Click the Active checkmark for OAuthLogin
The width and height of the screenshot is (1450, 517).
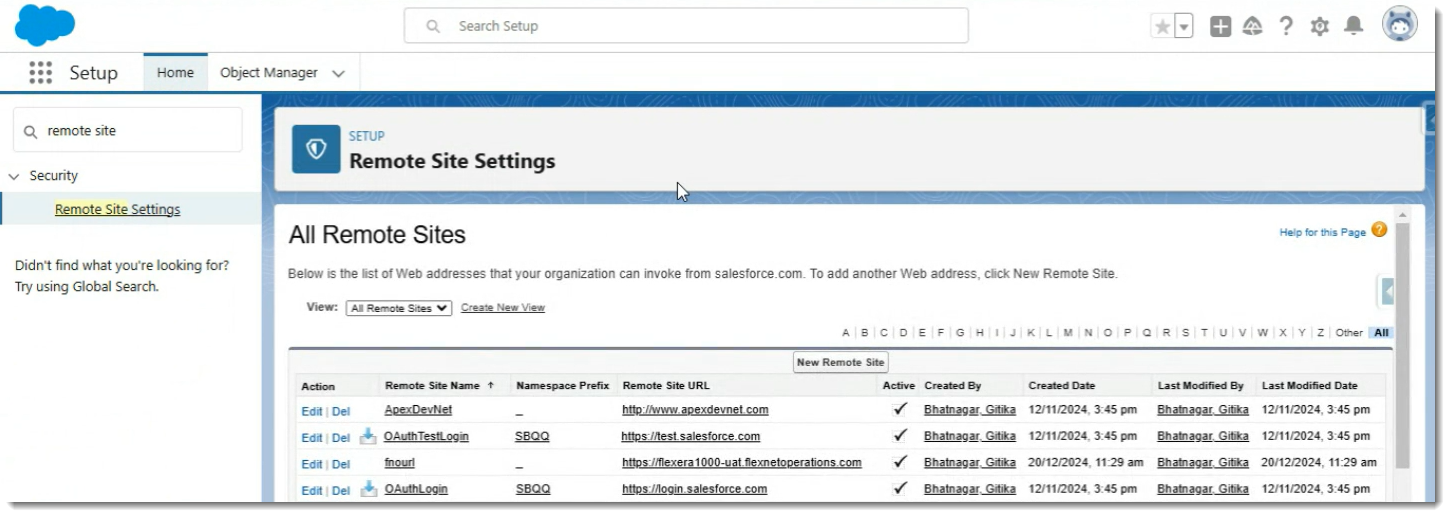[x=900, y=489]
